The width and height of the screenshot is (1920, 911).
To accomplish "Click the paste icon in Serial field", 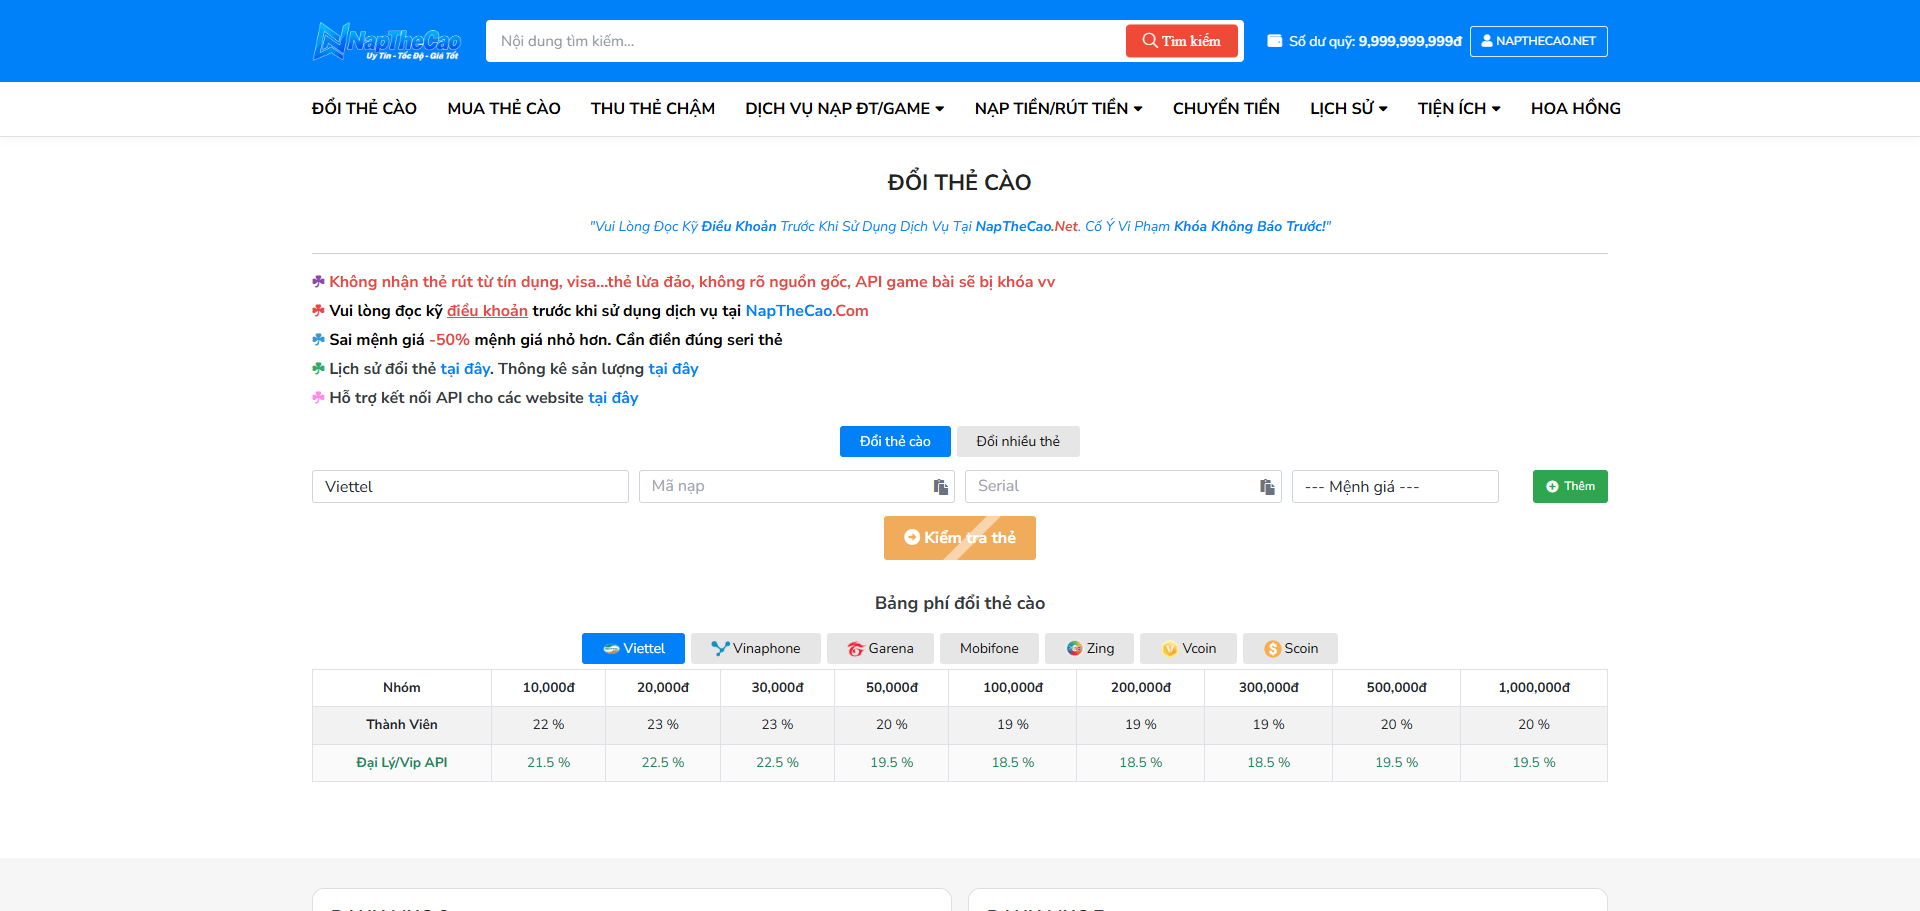I will pos(1267,487).
